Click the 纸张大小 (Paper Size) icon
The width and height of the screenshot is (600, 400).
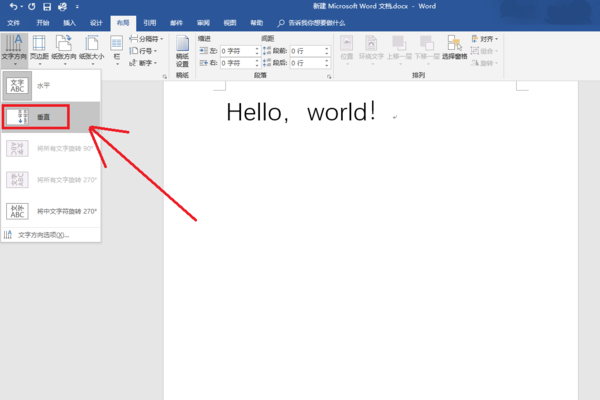coord(92,50)
